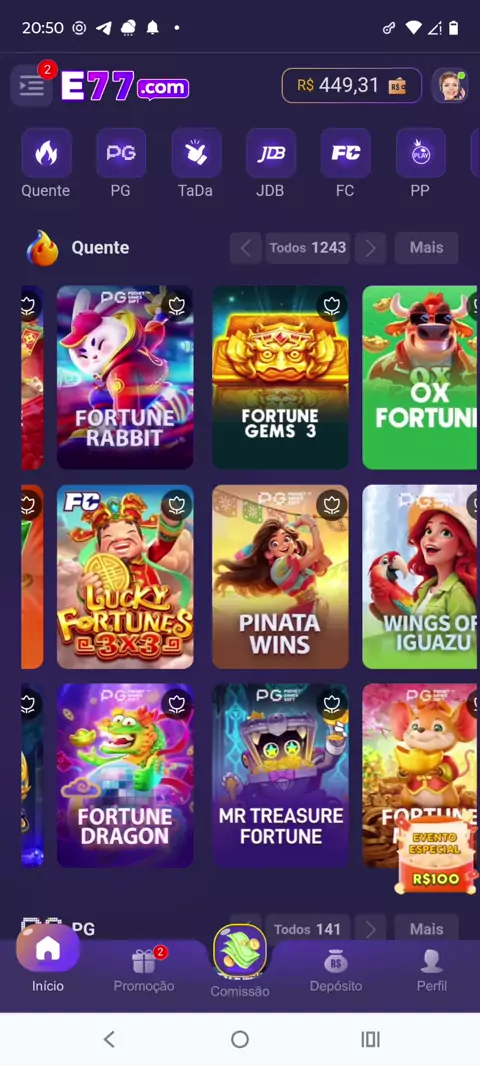Open customer support avatar icon
This screenshot has width=480, height=1066.
(x=450, y=86)
